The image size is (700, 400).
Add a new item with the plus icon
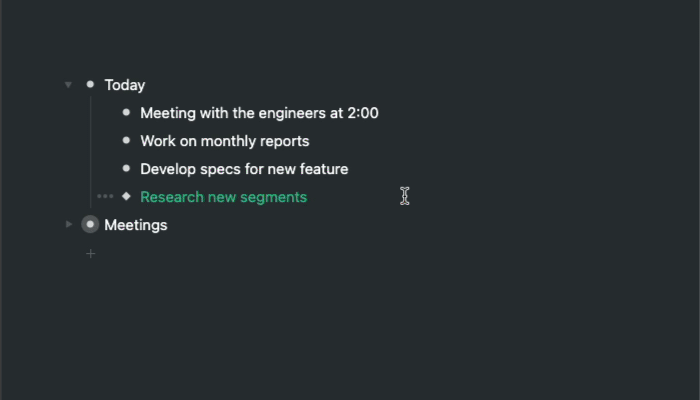pyautogui.click(x=91, y=254)
